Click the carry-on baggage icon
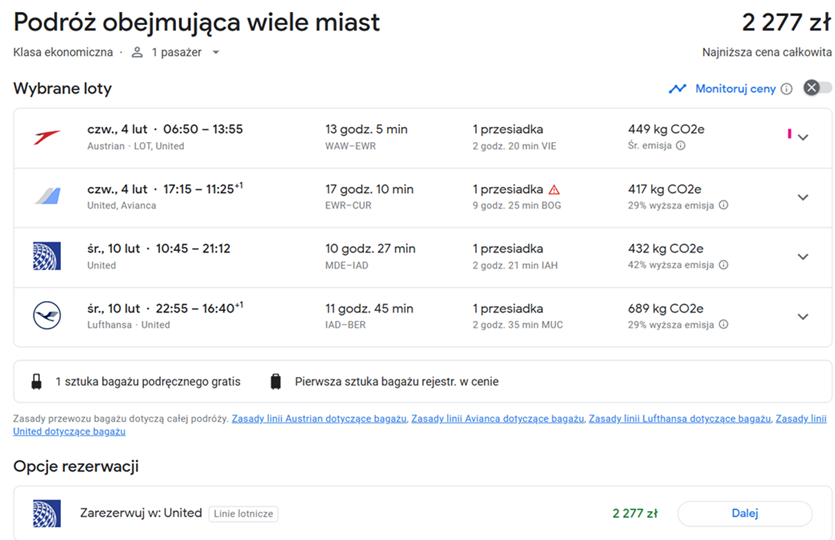This screenshot has width=835, height=540. (36, 381)
